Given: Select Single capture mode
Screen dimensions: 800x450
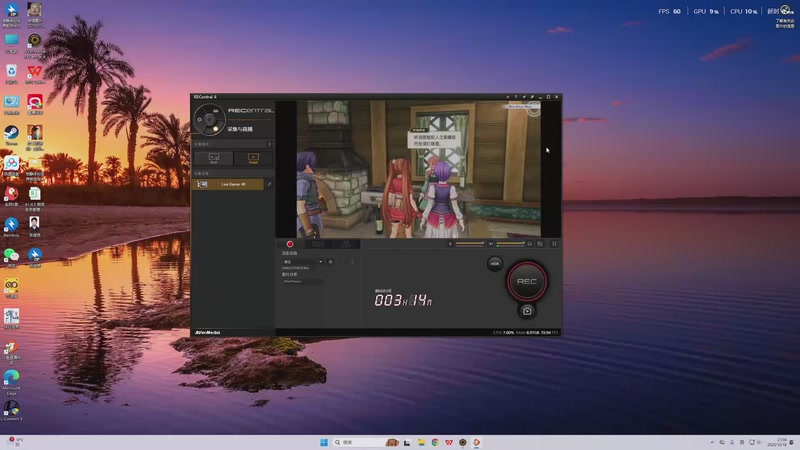Looking at the screenshot, I should tap(253, 158).
